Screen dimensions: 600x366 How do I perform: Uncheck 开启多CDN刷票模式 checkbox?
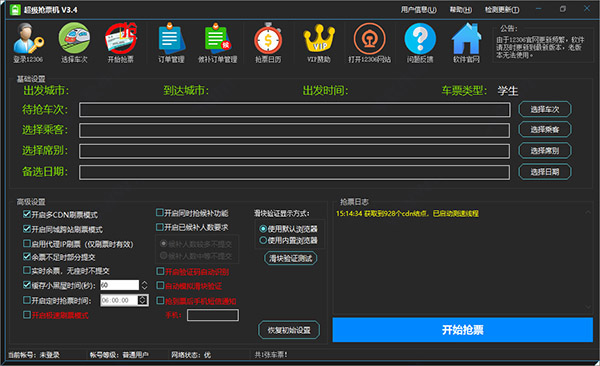(x=27, y=214)
